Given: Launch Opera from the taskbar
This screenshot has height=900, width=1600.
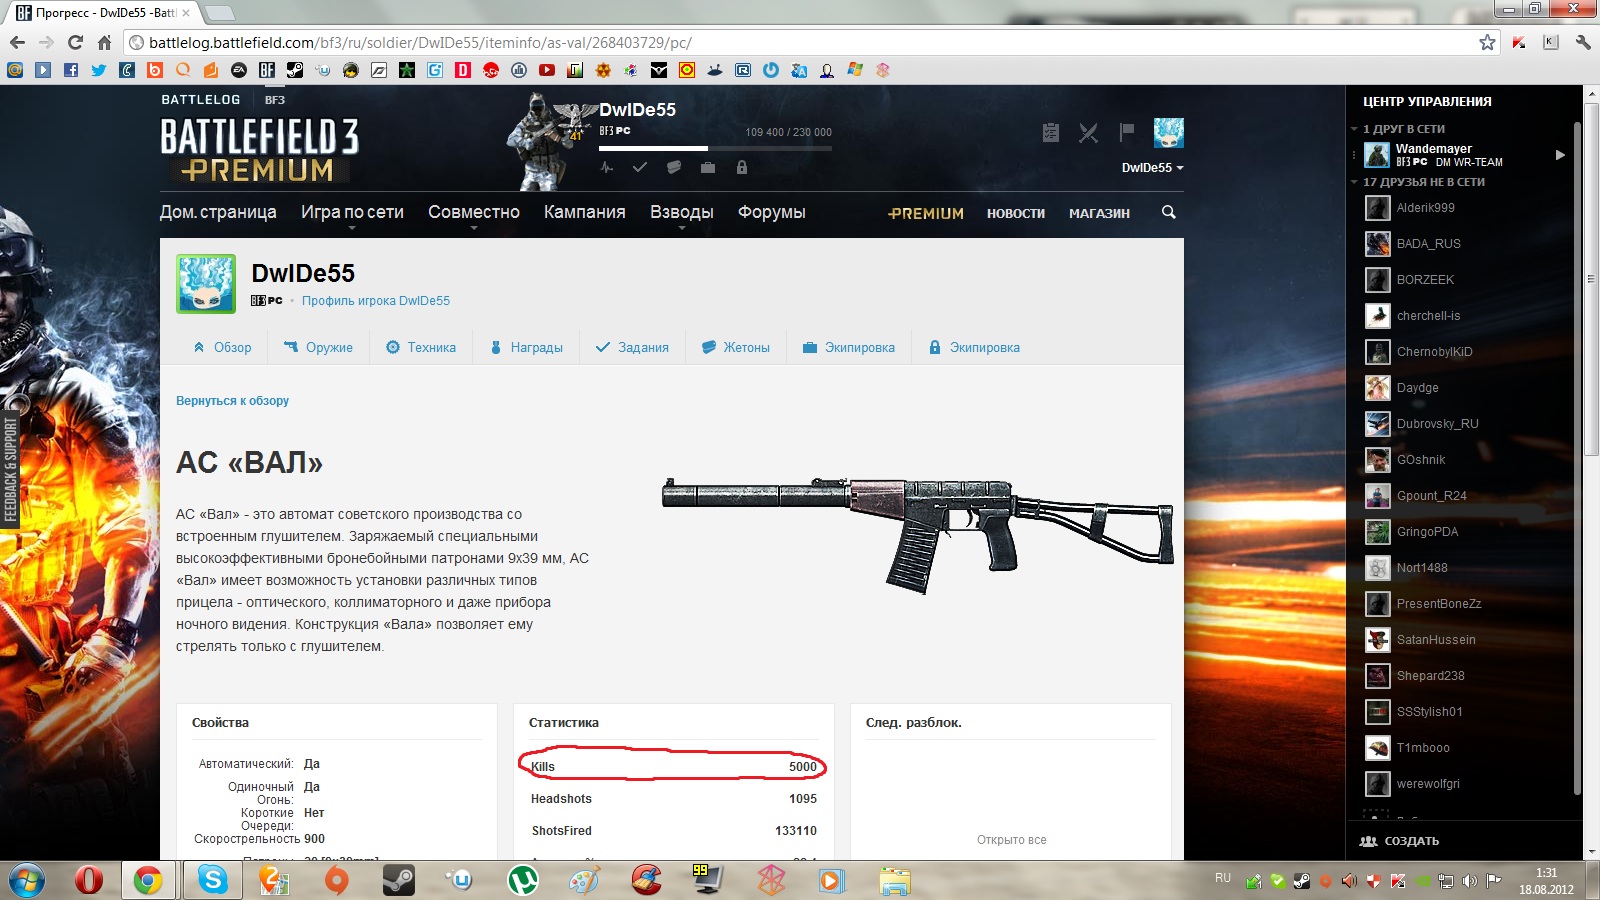Looking at the screenshot, I should point(88,880).
